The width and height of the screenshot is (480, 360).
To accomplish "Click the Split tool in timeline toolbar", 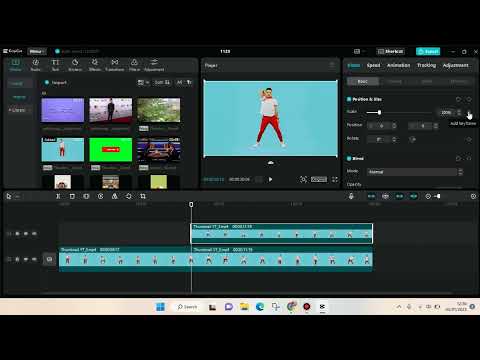I will [58, 196].
